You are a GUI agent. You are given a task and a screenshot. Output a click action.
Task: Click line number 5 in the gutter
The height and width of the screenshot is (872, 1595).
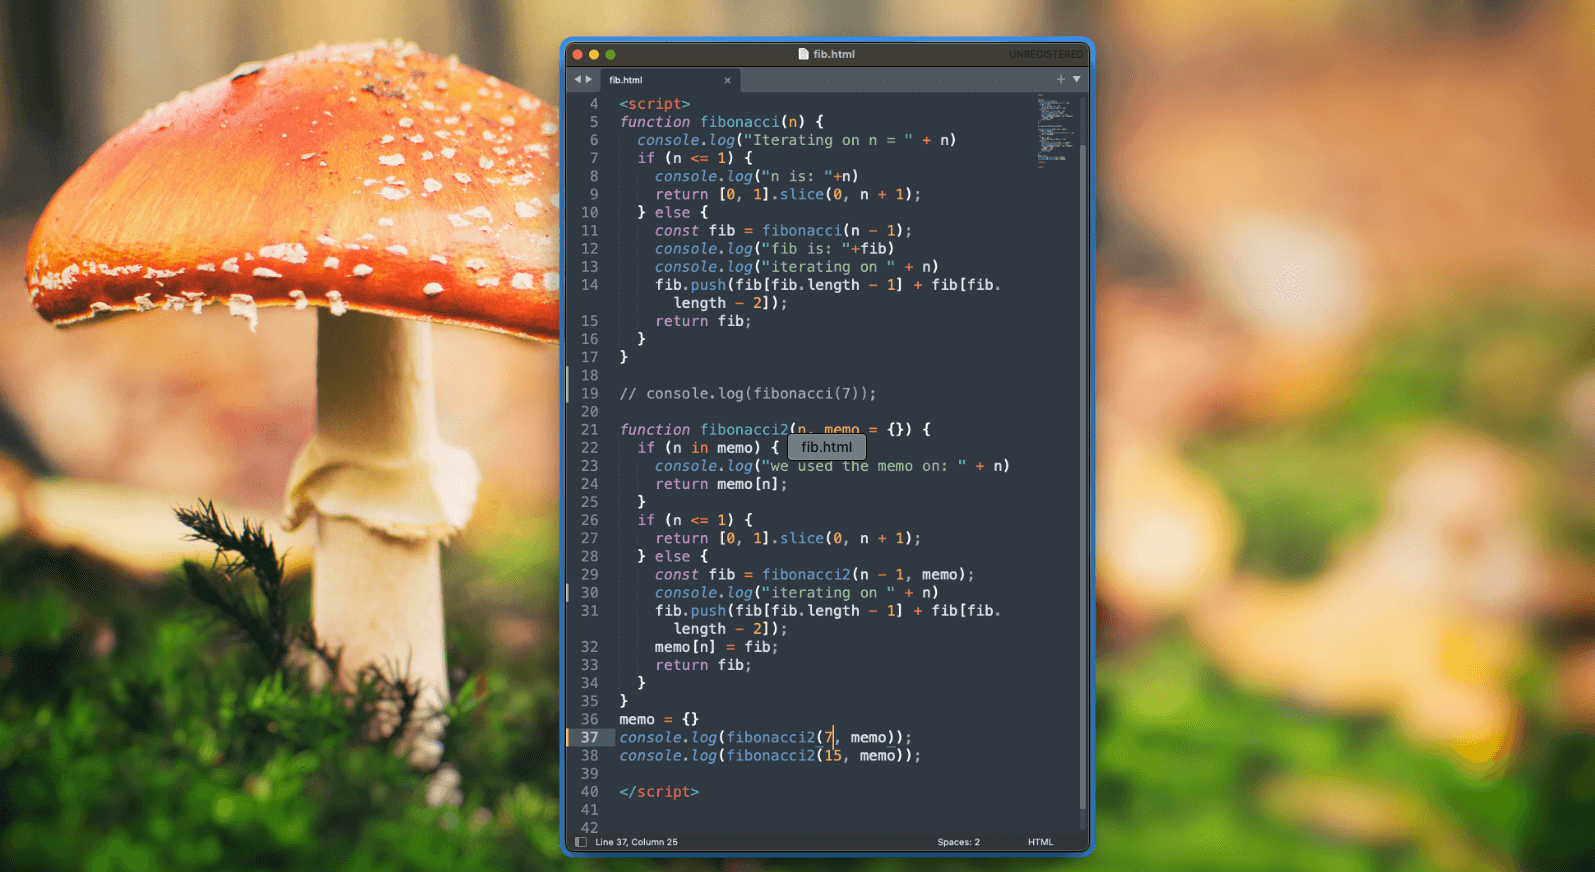tap(594, 122)
